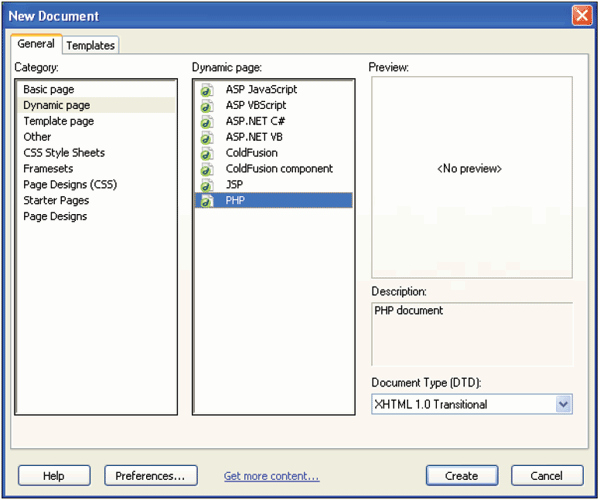Open the Document Type (DTD) dropdown arrow
The width and height of the screenshot is (600, 500).
(563, 404)
